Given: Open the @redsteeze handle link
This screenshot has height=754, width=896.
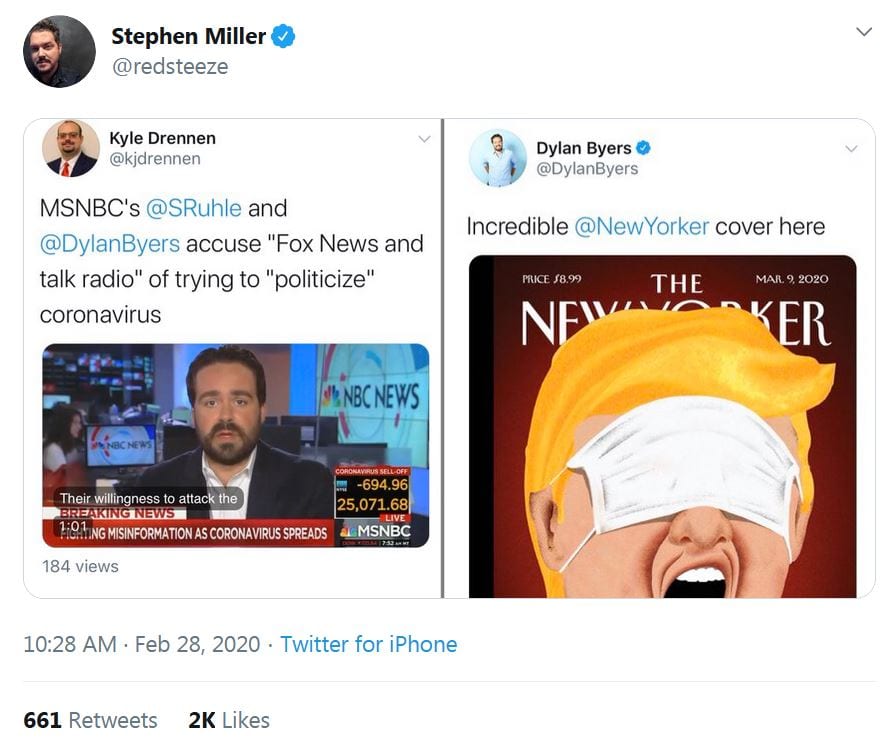Looking at the screenshot, I should pos(169,66).
